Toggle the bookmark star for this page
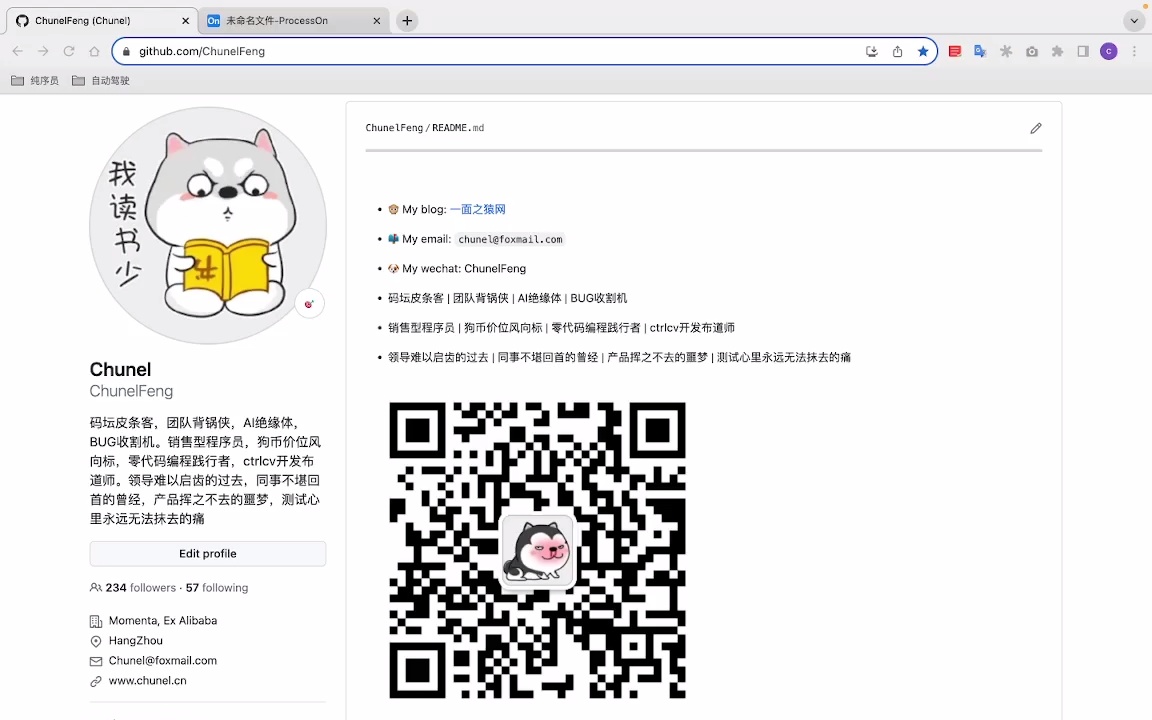Viewport: 1152px width, 720px height. point(923,51)
